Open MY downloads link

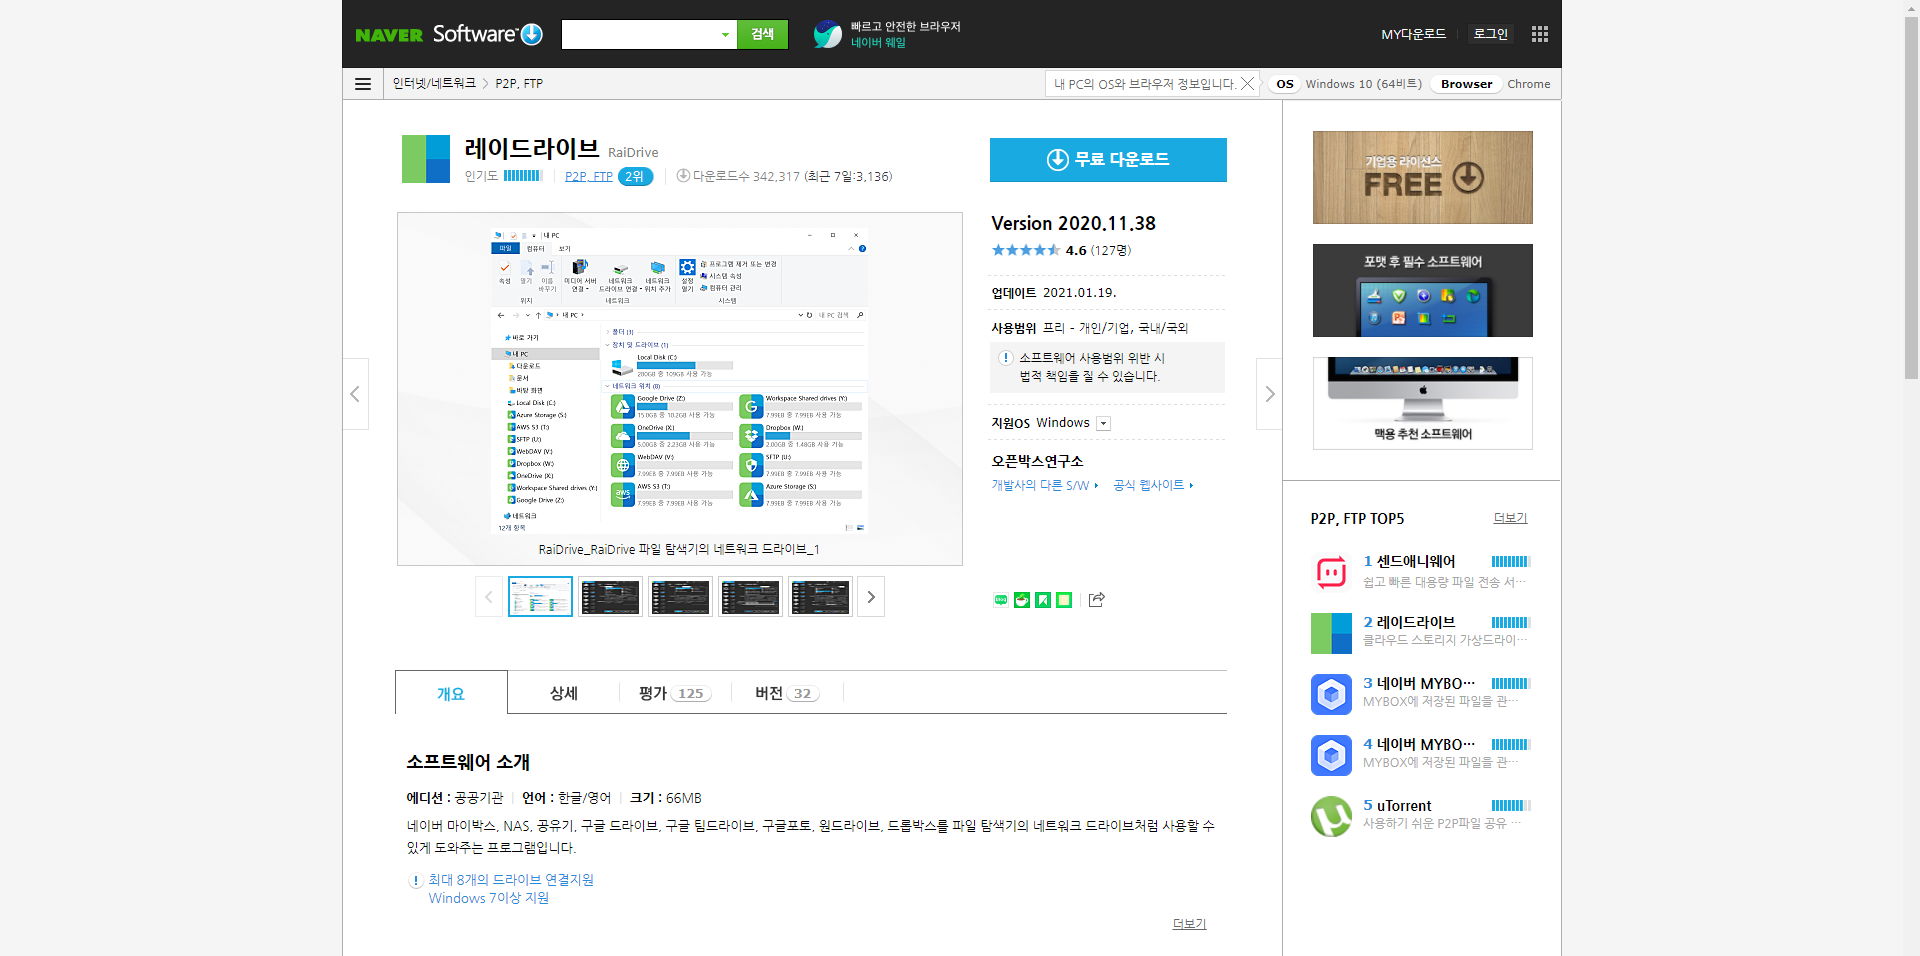tap(1413, 34)
